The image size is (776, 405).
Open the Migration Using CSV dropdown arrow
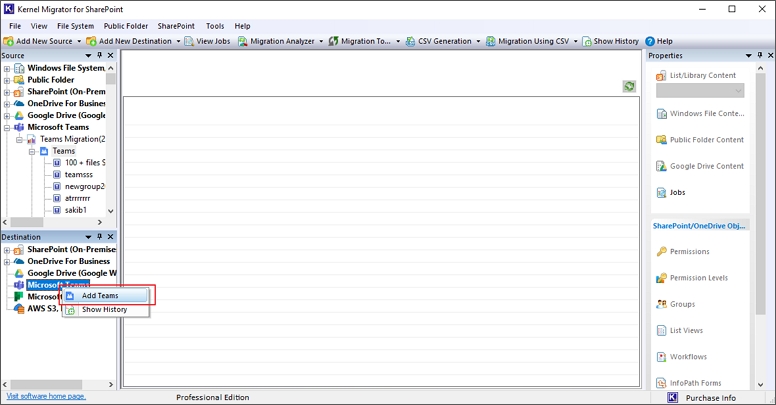576,41
